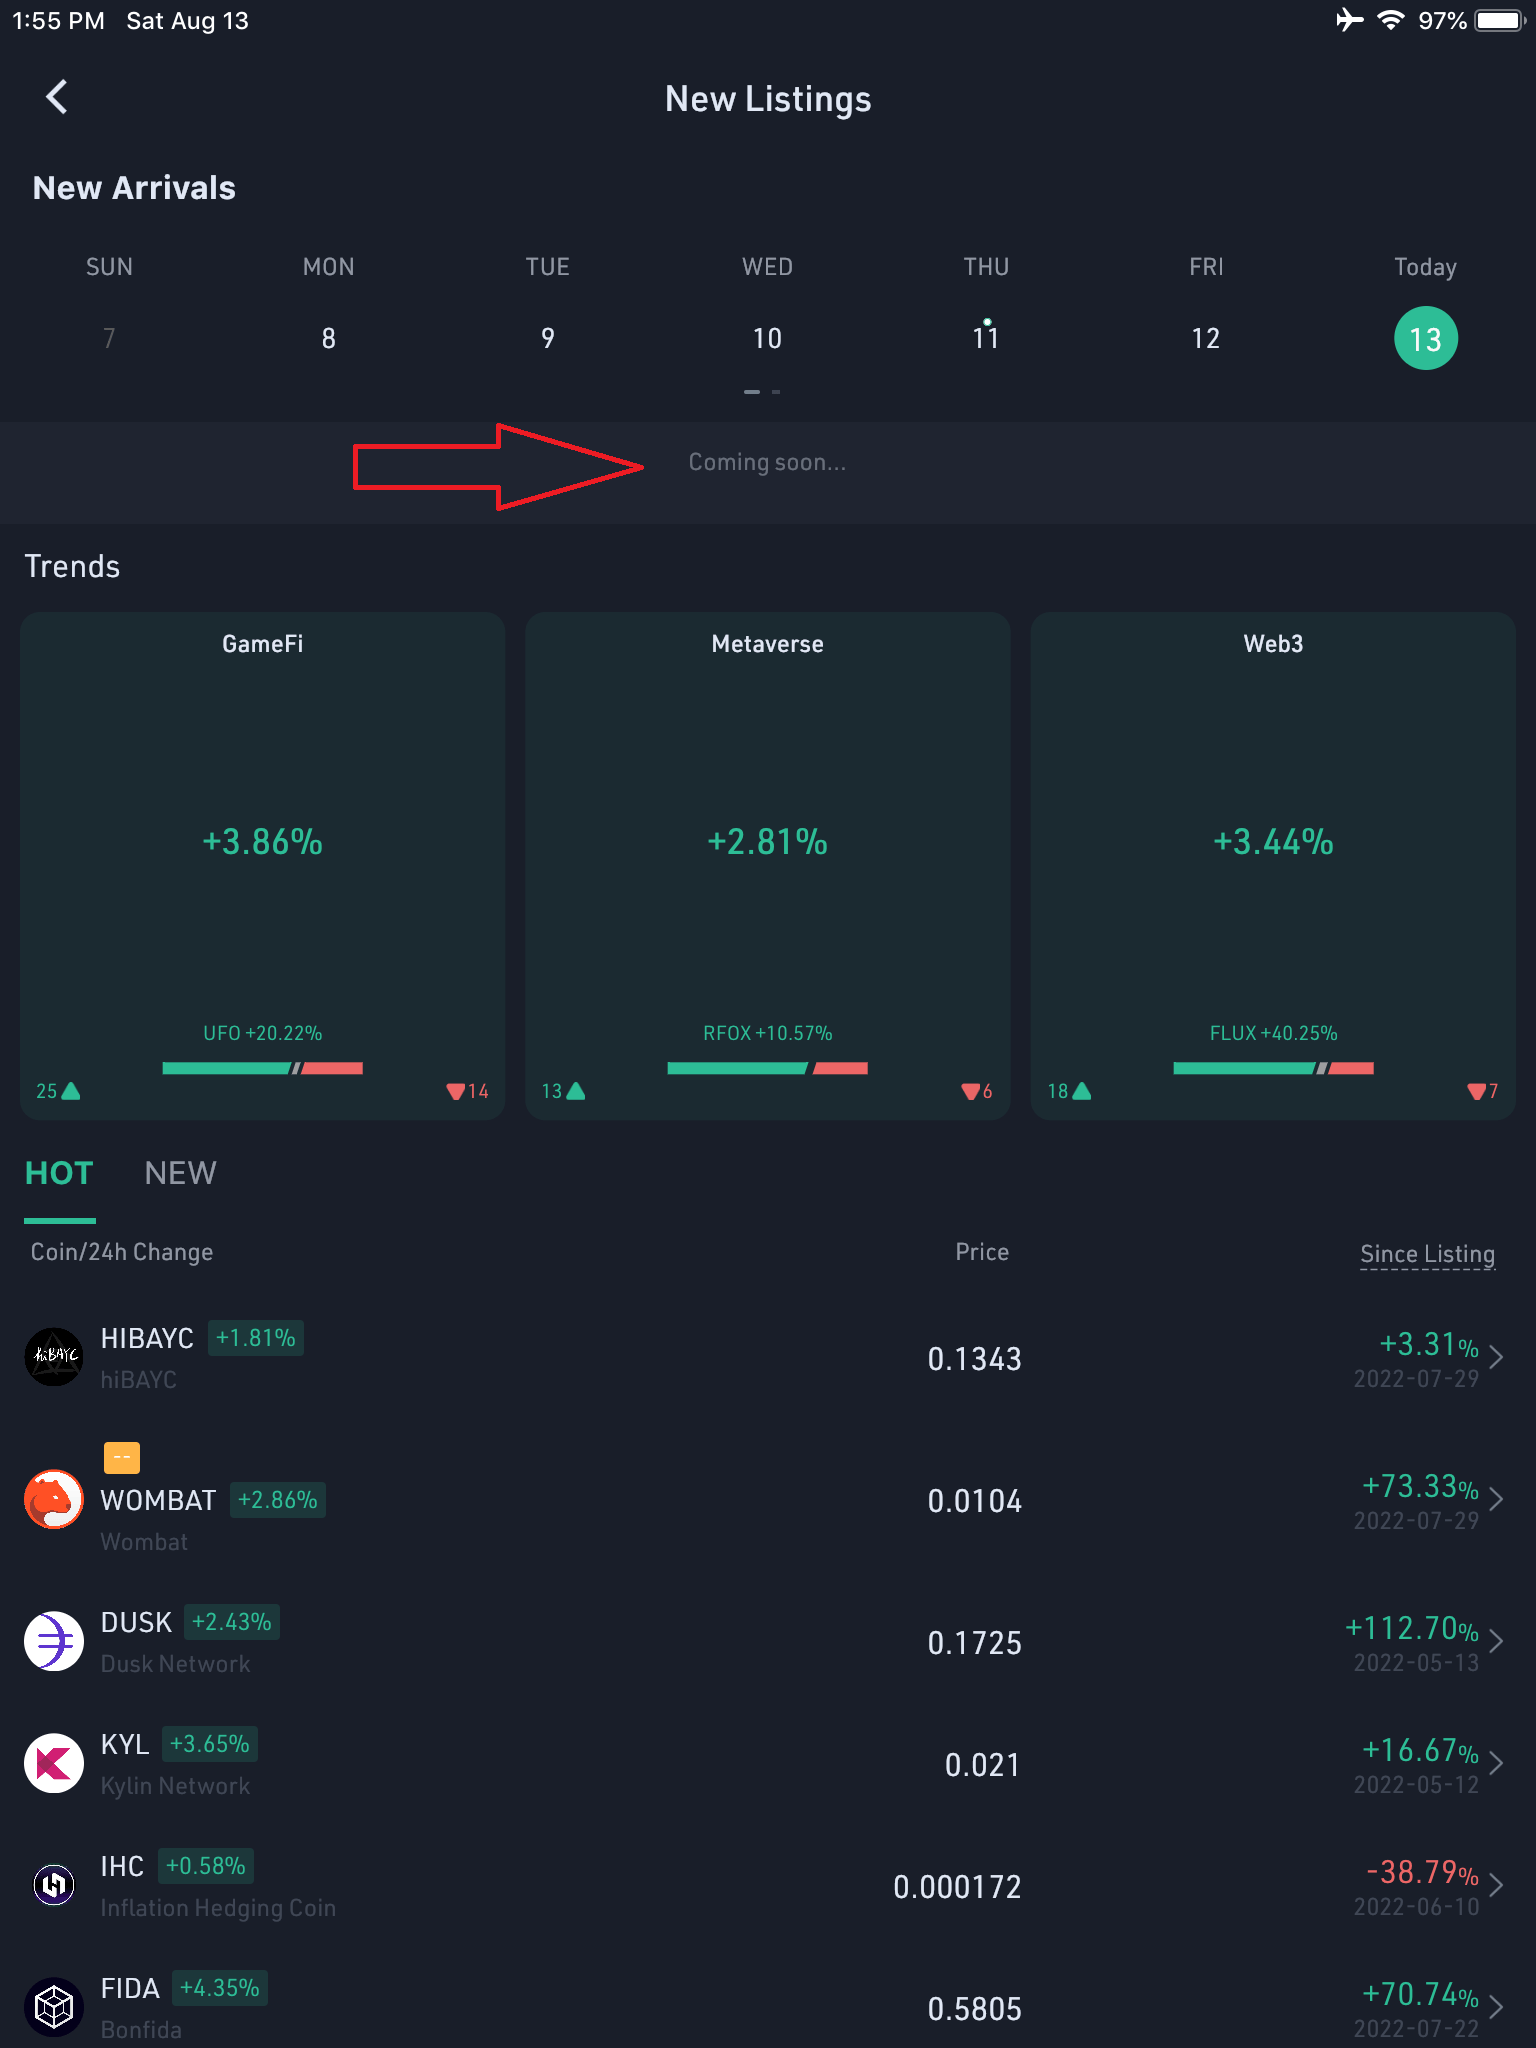Tap DUSK price 0.1725
Screen dimensions: 1536x2048
coord(975,1643)
